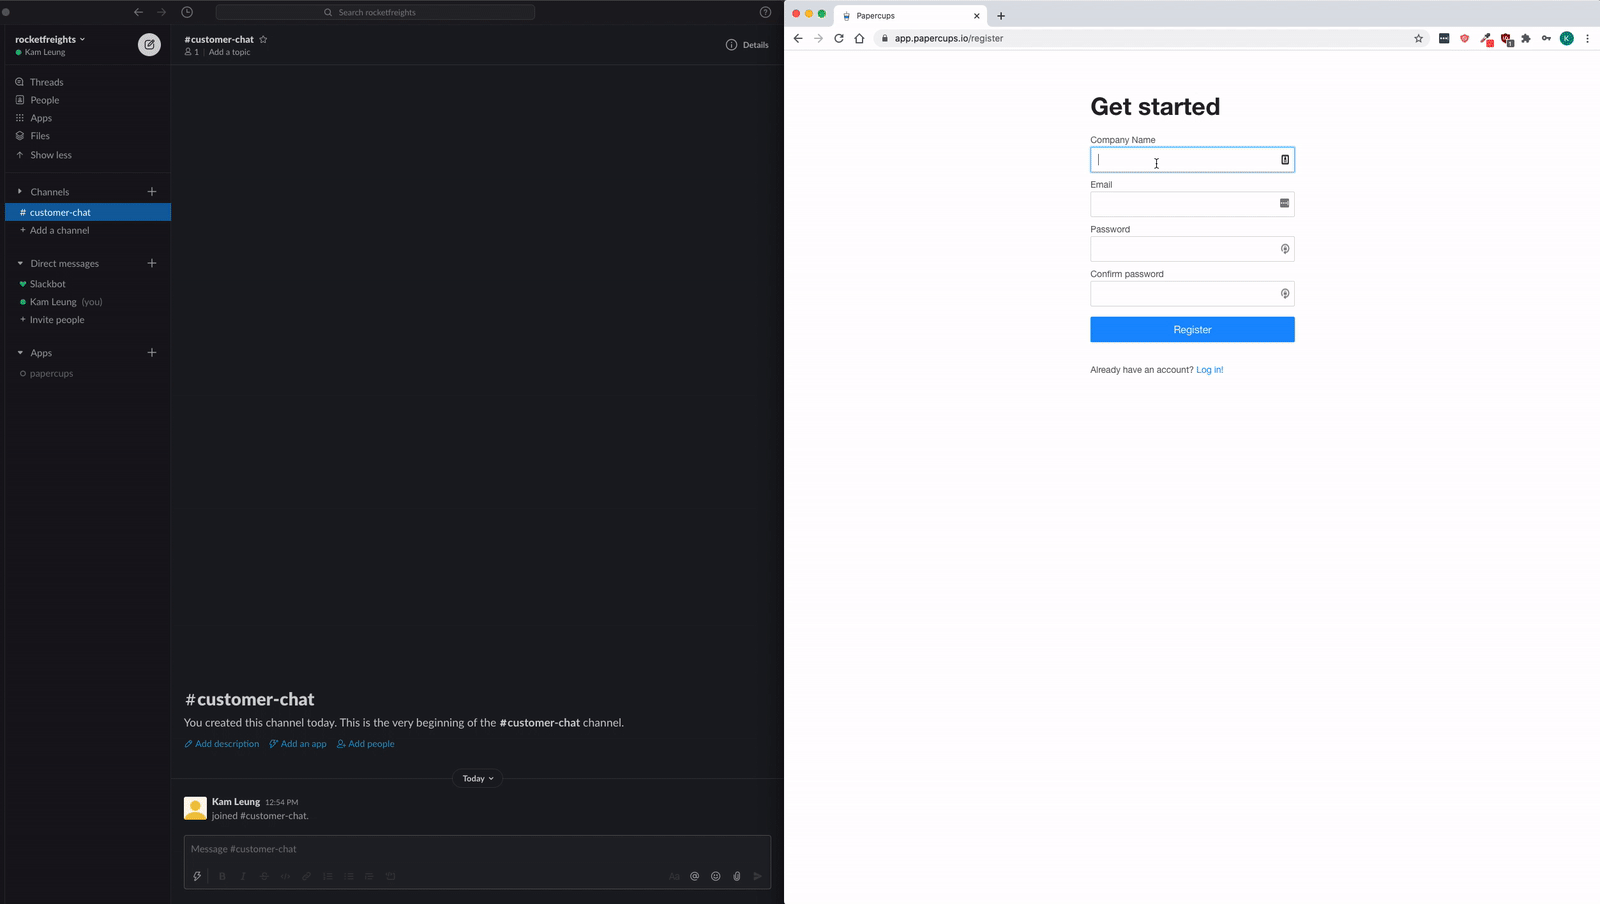The image size is (1600, 904).
Task: Open the rocketfreights workspace menu
Action: 46,38
